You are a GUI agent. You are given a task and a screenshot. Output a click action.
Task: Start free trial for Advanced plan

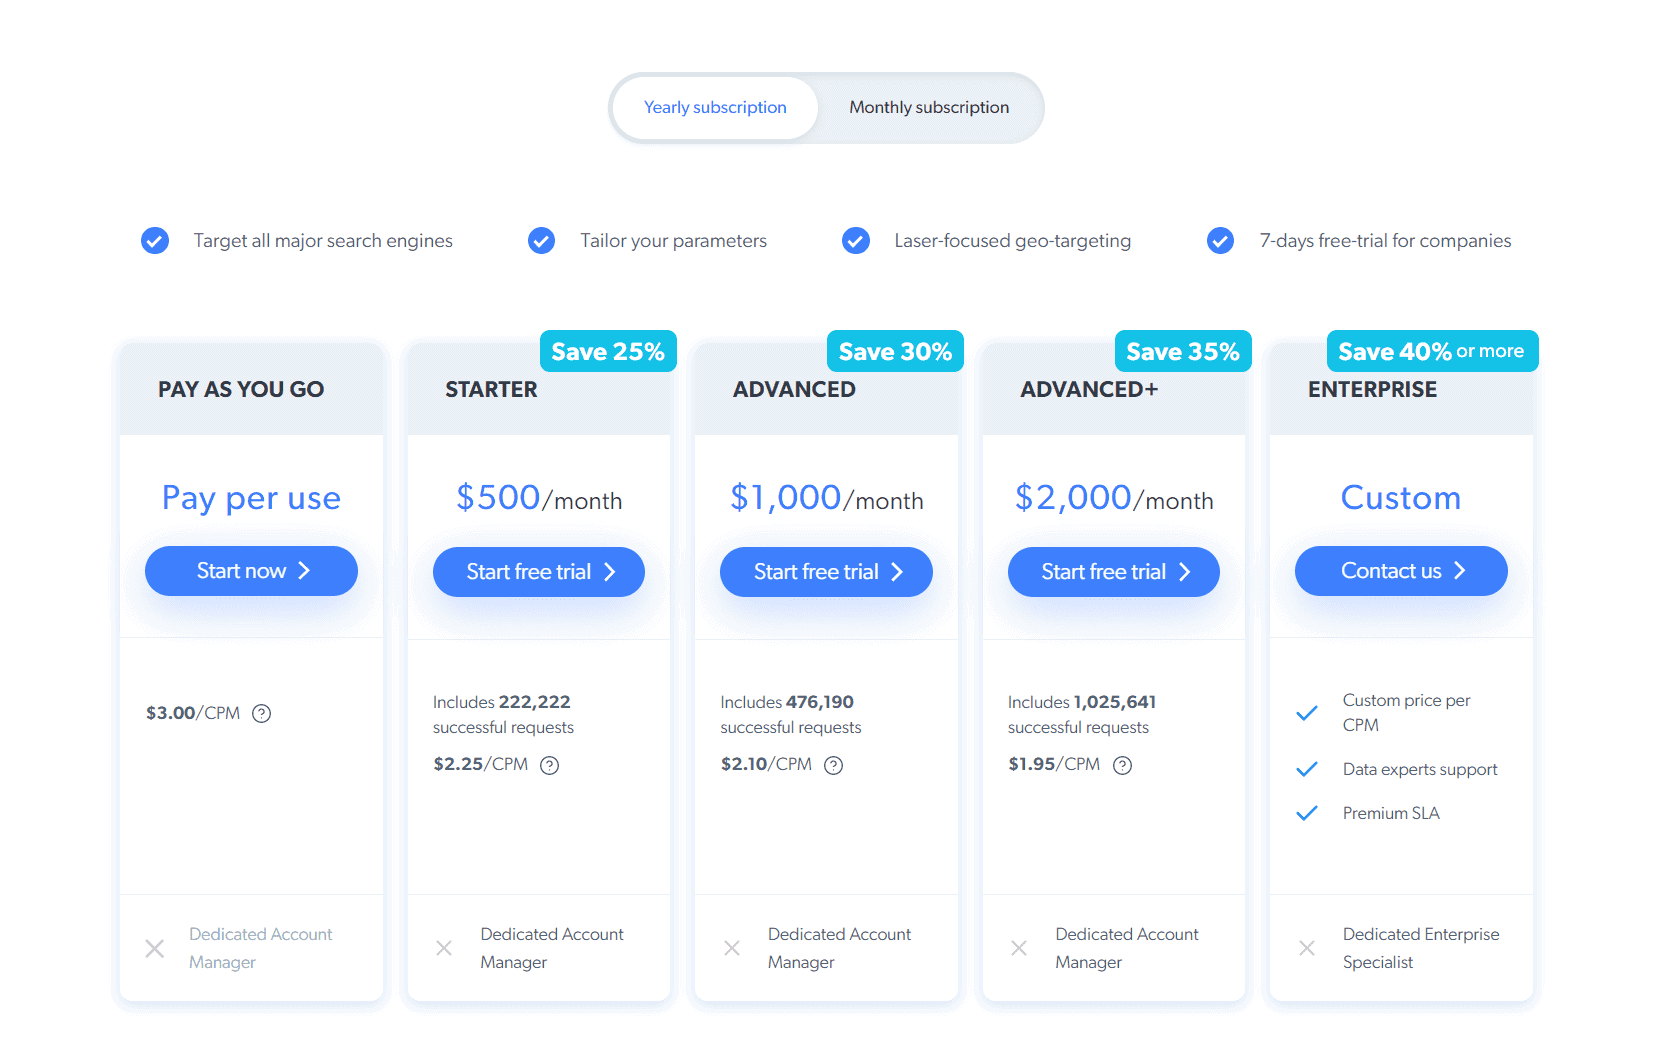point(826,572)
